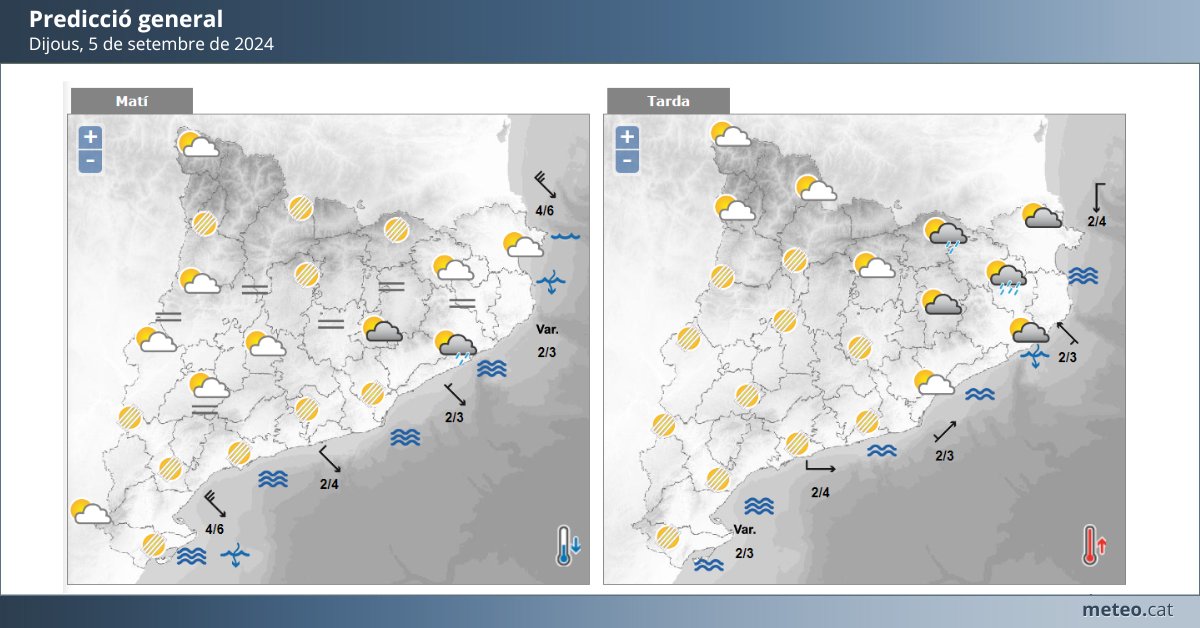Image resolution: width=1200 pixels, height=628 pixels.
Task: Click the waves icon next to the Matí rain shower
Action: click(x=492, y=368)
